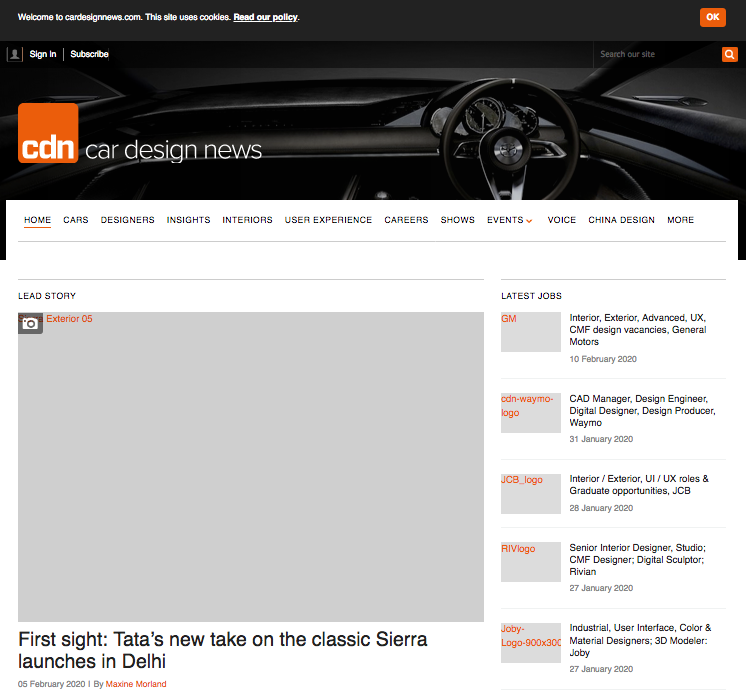Open the Joby Industrial Designers job listing
746x696 pixels.
coord(640,640)
